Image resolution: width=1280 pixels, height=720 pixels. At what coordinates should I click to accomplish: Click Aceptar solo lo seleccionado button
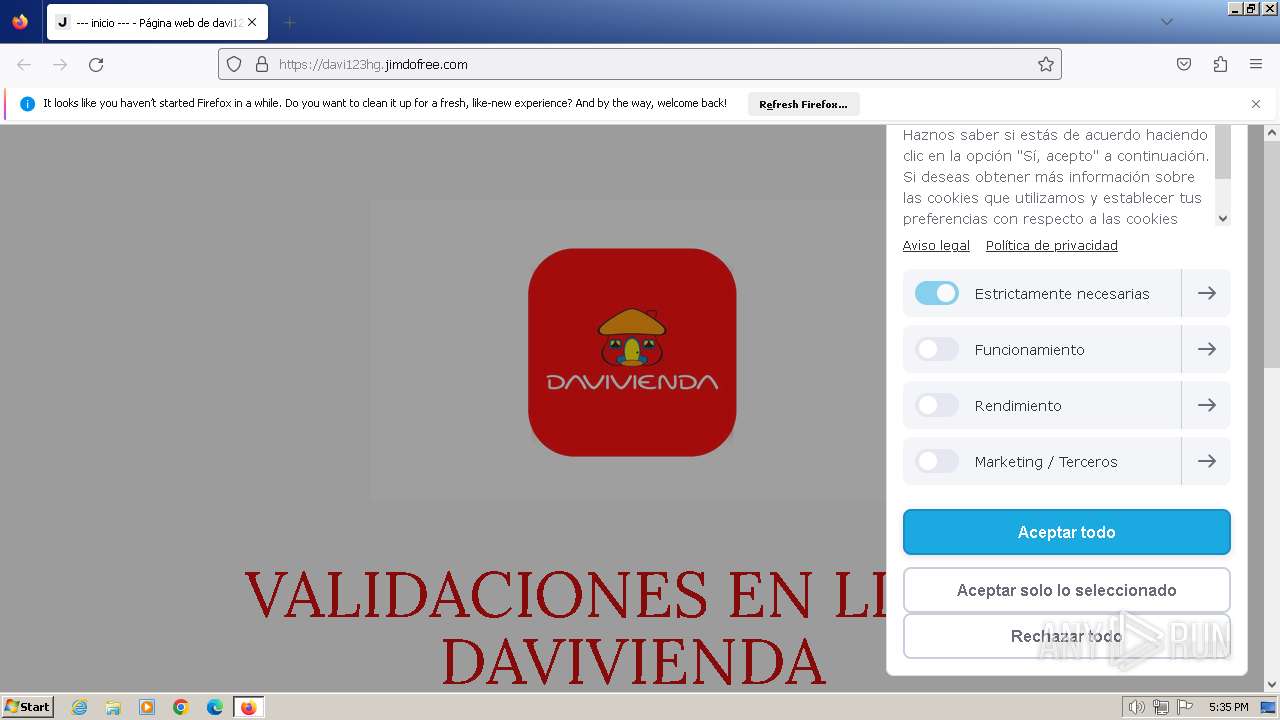point(1067,590)
